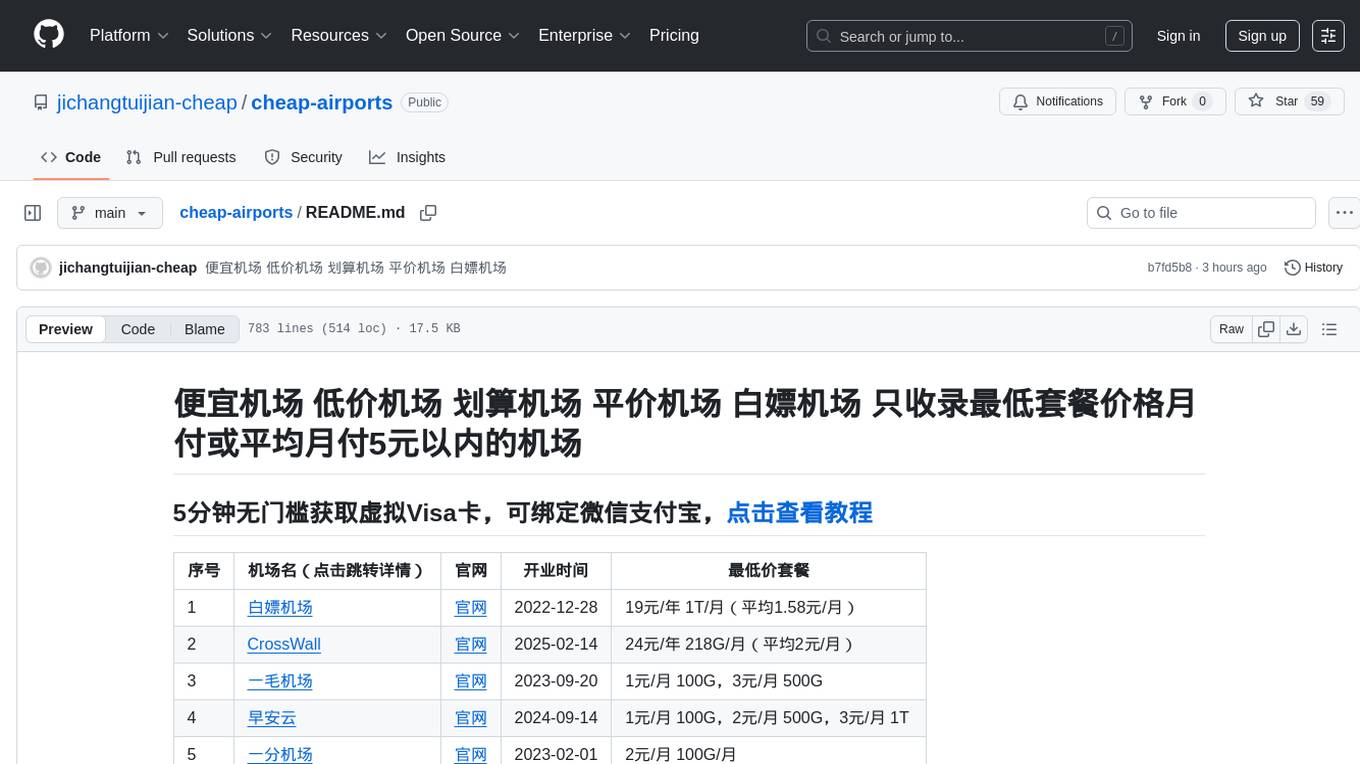
Task: Open the Code tab
Action: [x=71, y=157]
